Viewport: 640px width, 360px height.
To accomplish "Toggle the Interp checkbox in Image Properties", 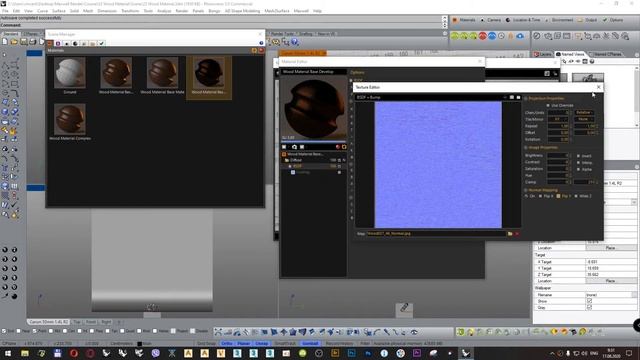I will coord(578,162).
